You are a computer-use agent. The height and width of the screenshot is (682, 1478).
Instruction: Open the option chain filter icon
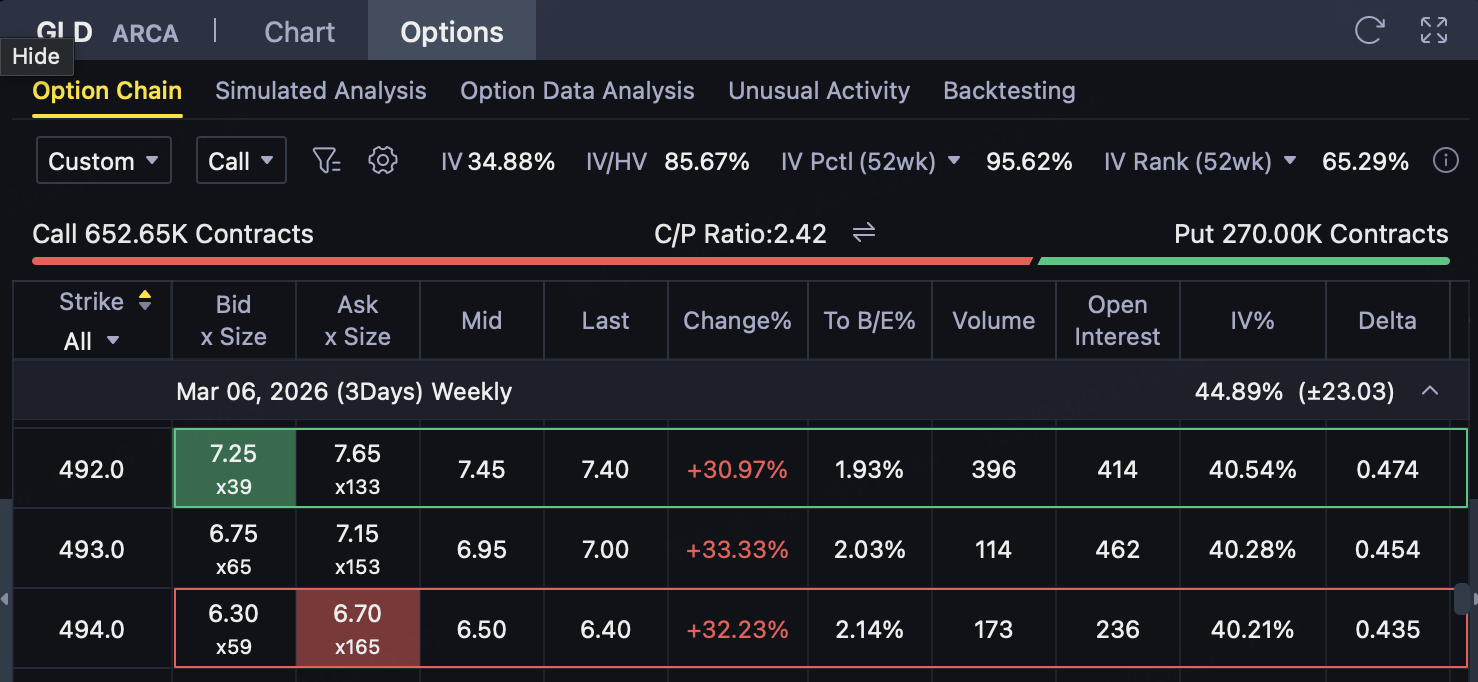tap(326, 161)
